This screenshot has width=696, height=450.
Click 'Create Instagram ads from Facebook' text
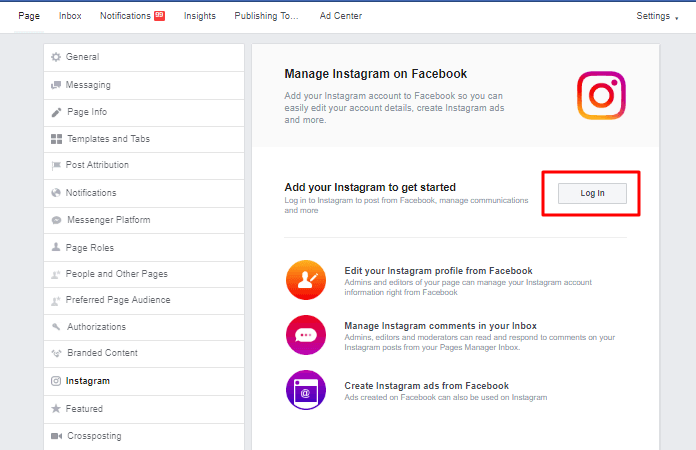pyautogui.click(x=427, y=386)
